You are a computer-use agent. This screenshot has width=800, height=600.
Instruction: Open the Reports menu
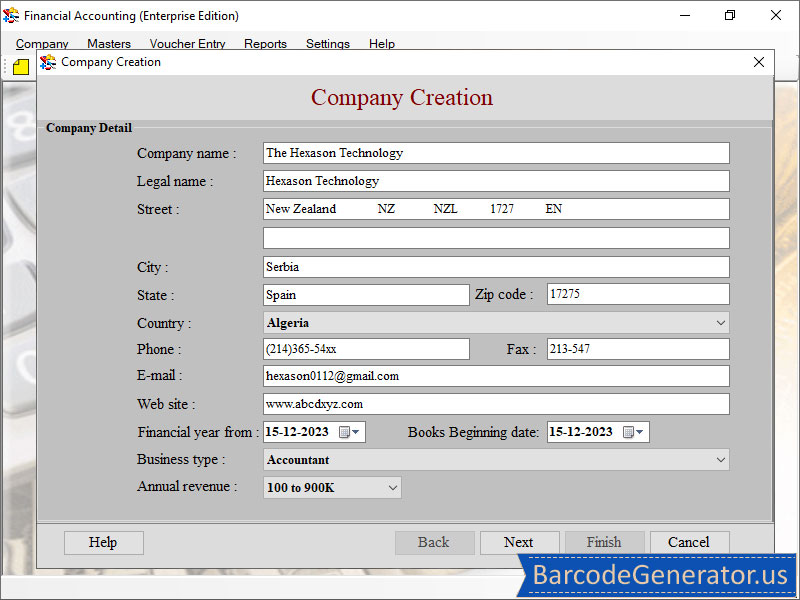click(x=265, y=44)
